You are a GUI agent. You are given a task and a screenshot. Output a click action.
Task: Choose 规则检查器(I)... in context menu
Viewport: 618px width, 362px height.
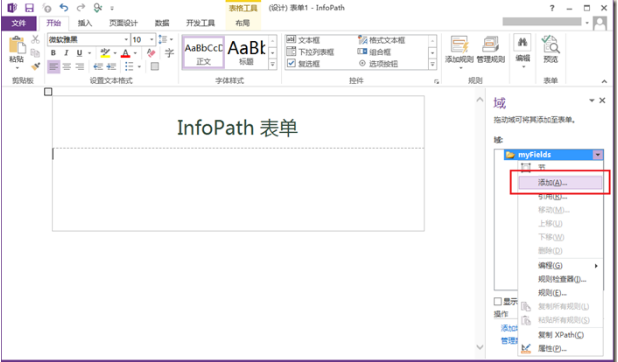[x=560, y=279]
